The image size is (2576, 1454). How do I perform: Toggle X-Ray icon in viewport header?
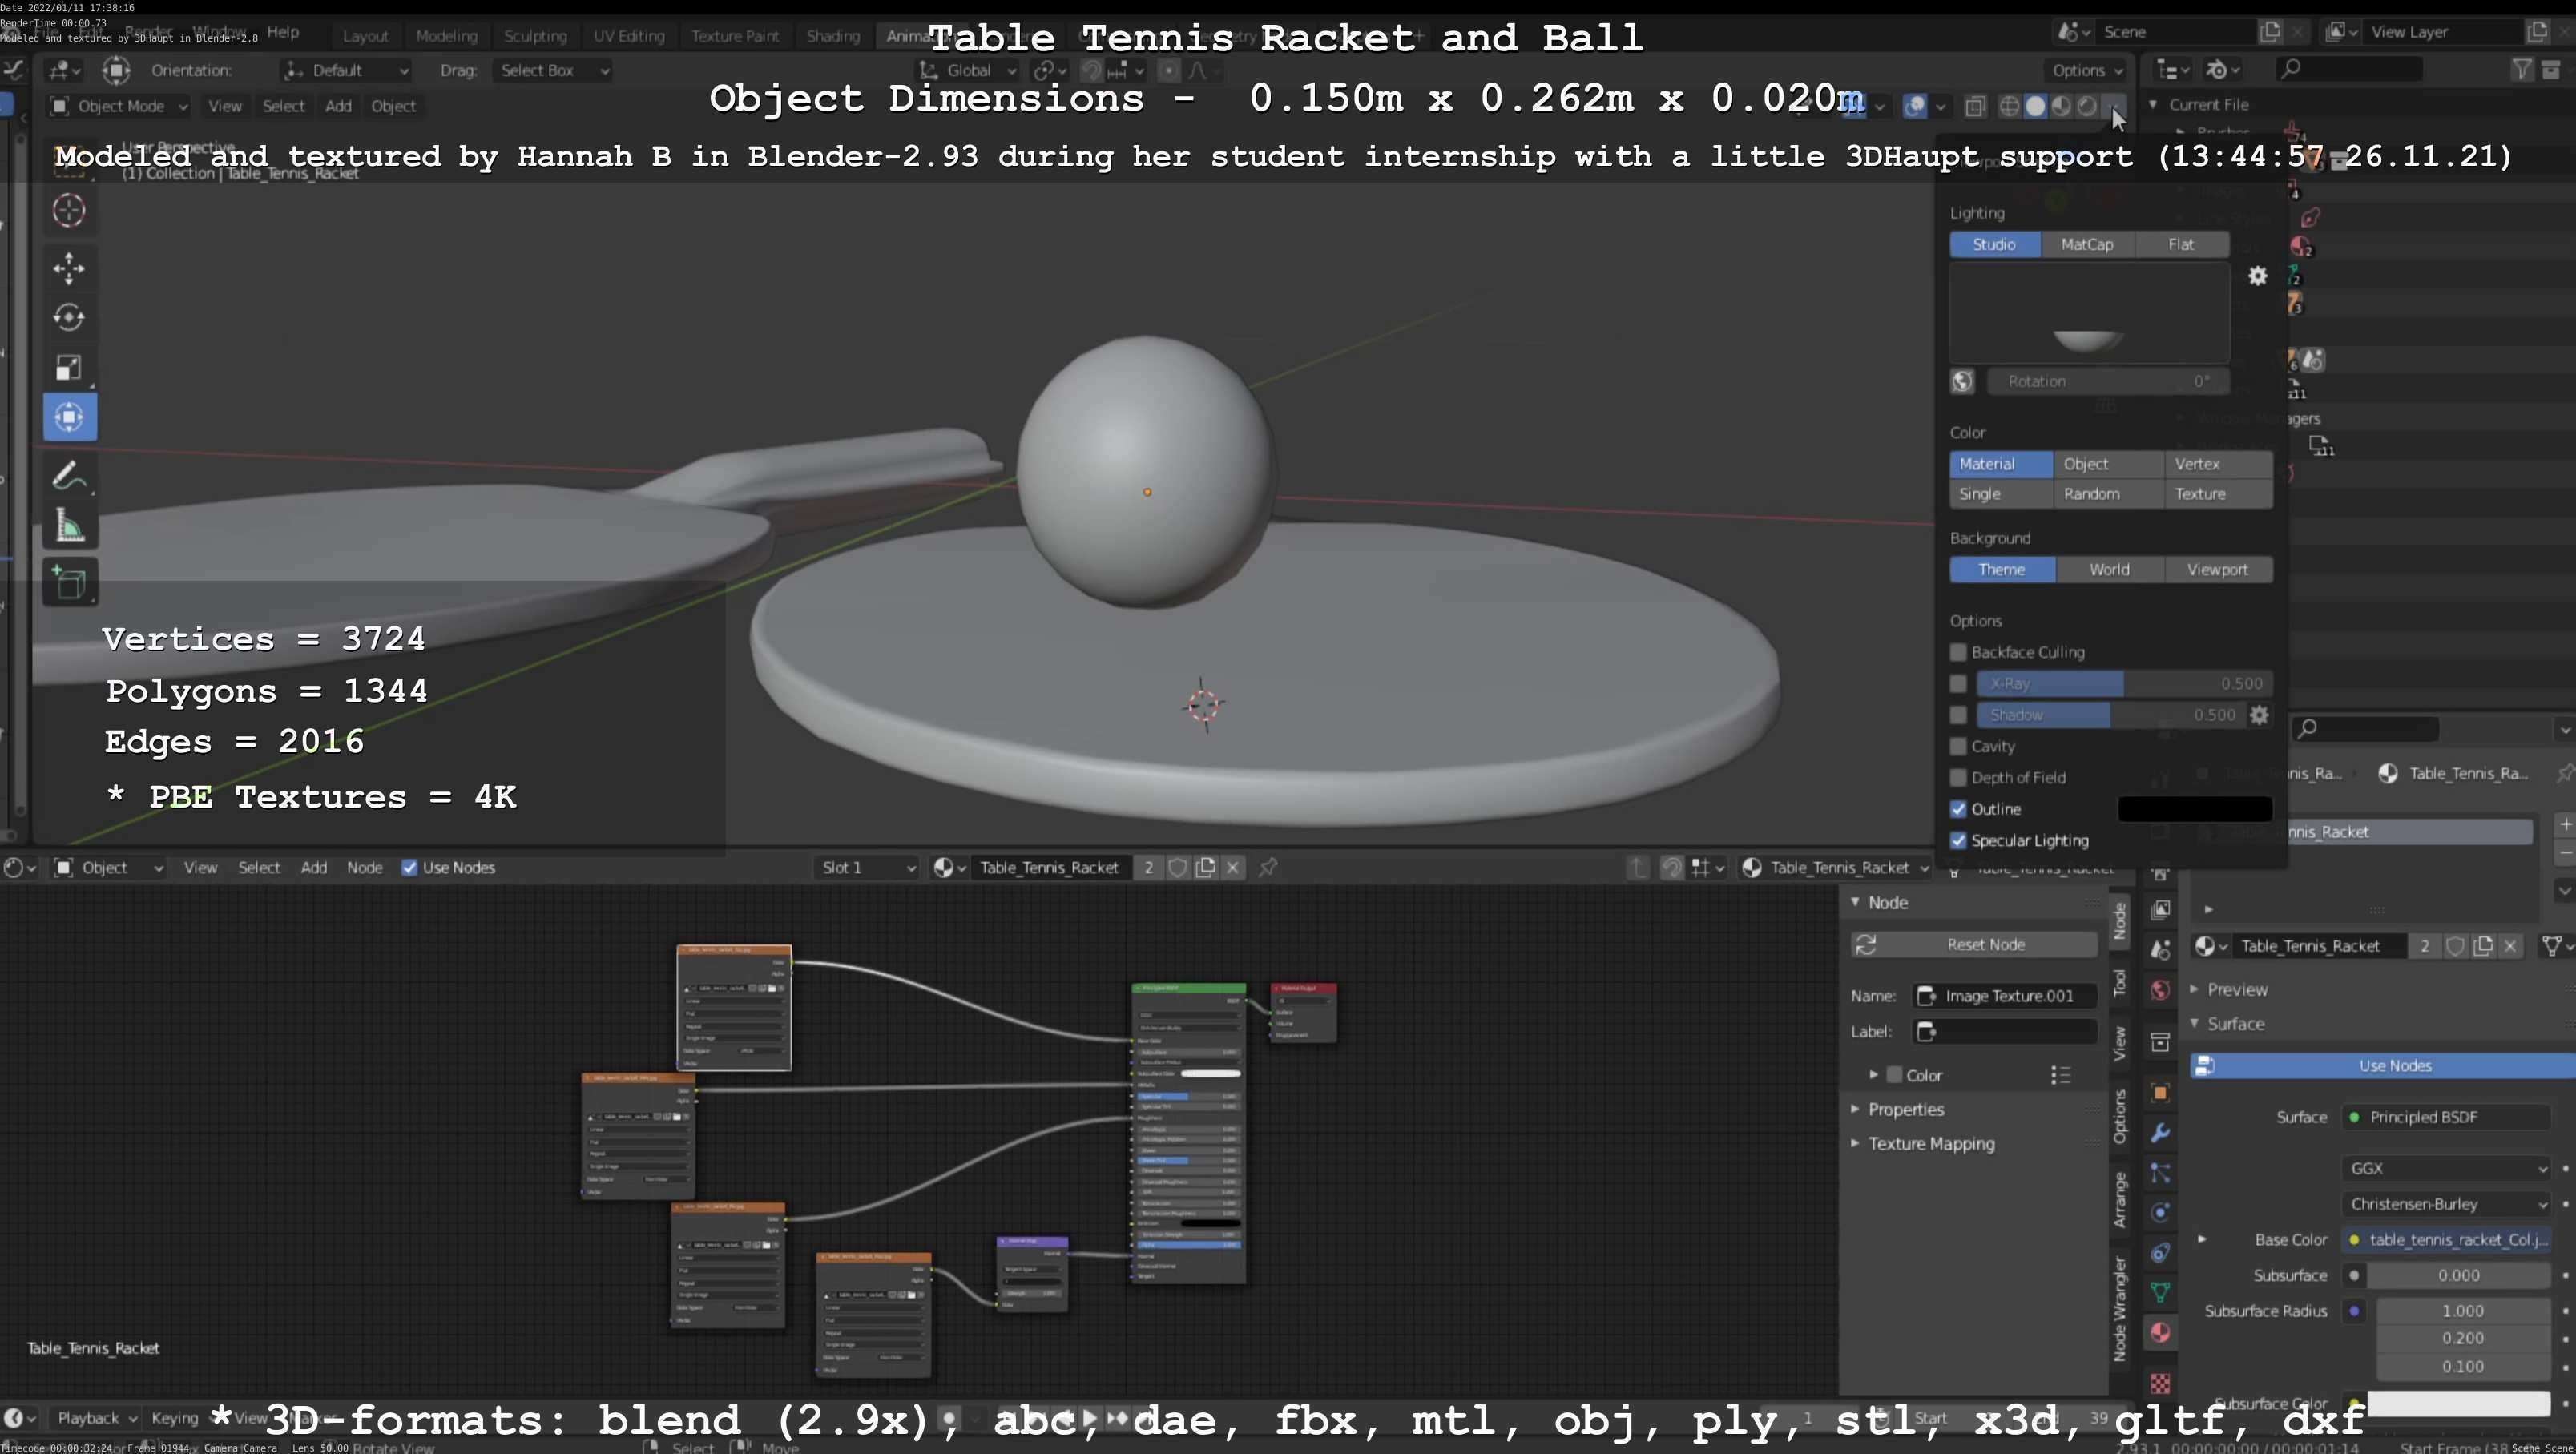[x=1975, y=105]
